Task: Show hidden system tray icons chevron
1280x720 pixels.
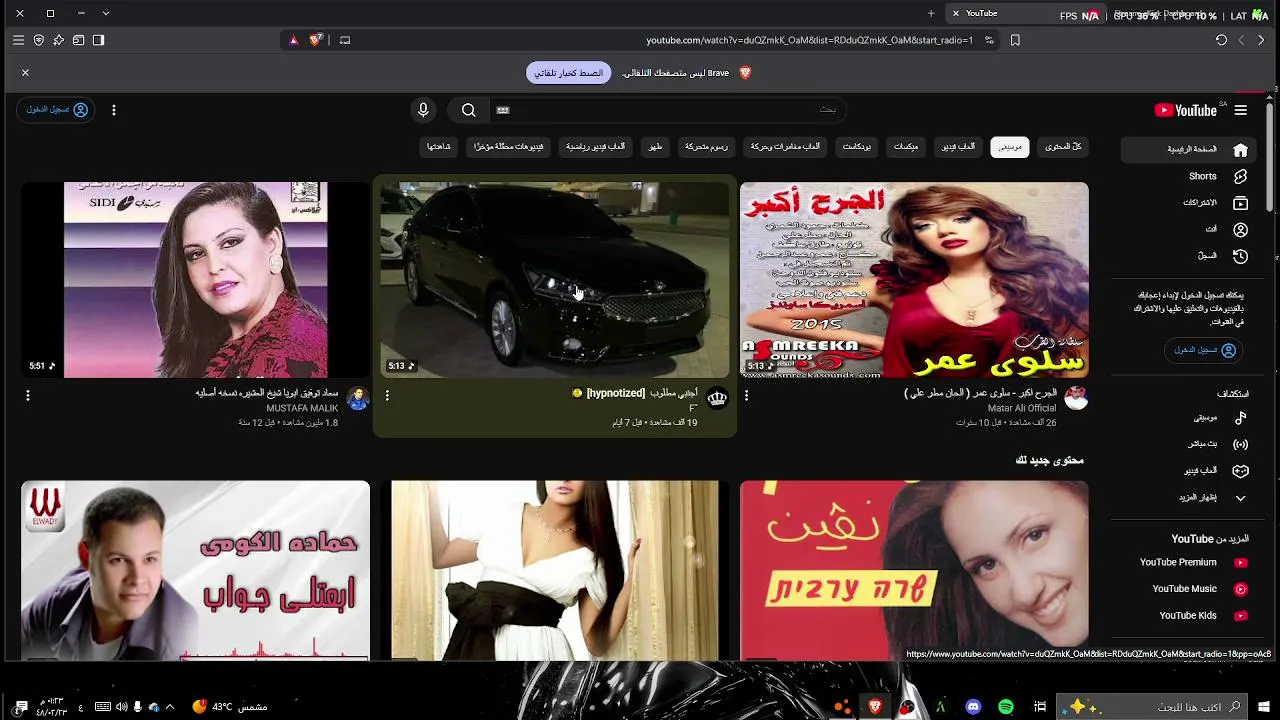Action: [x=170, y=707]
